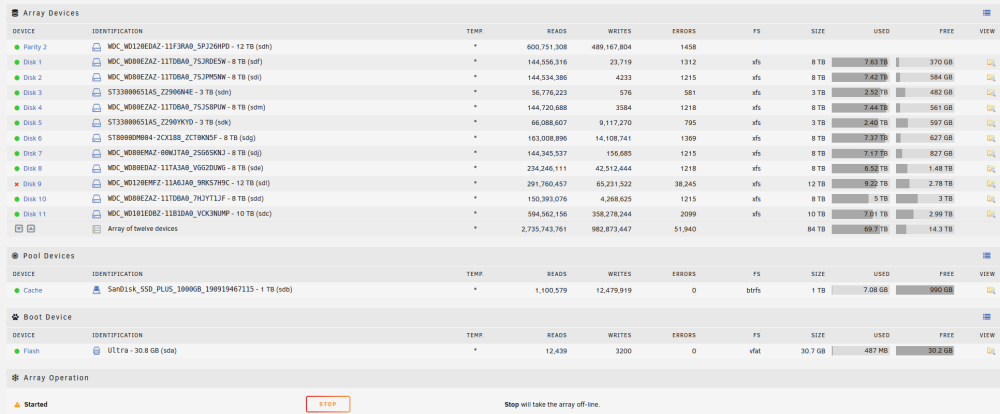Click drive icon for Disk 9 WD120EMFZ
Viewport: 1000px width, 414px height.
pyautogui.click(x=97, y=184)
